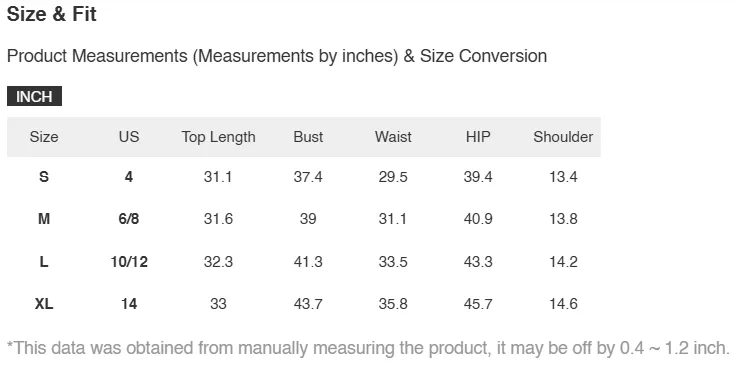736x375 pixels.
Task: Click the Size & Fit heading
Action: coord(52,14)
